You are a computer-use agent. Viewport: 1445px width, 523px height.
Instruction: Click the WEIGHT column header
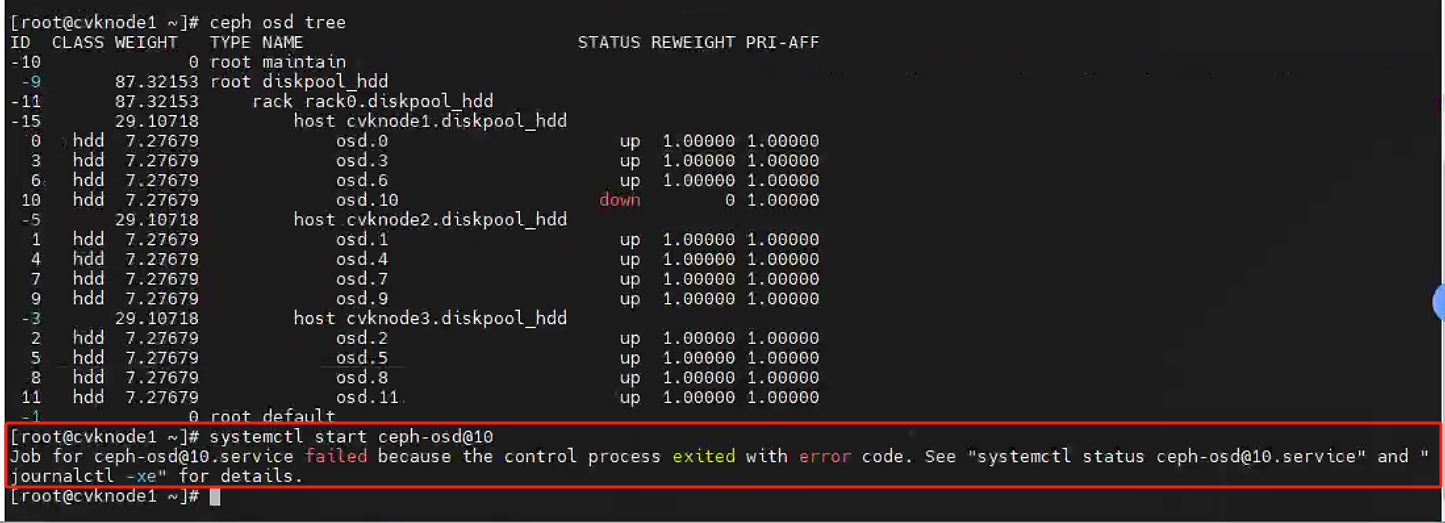(x=146, y=42)
